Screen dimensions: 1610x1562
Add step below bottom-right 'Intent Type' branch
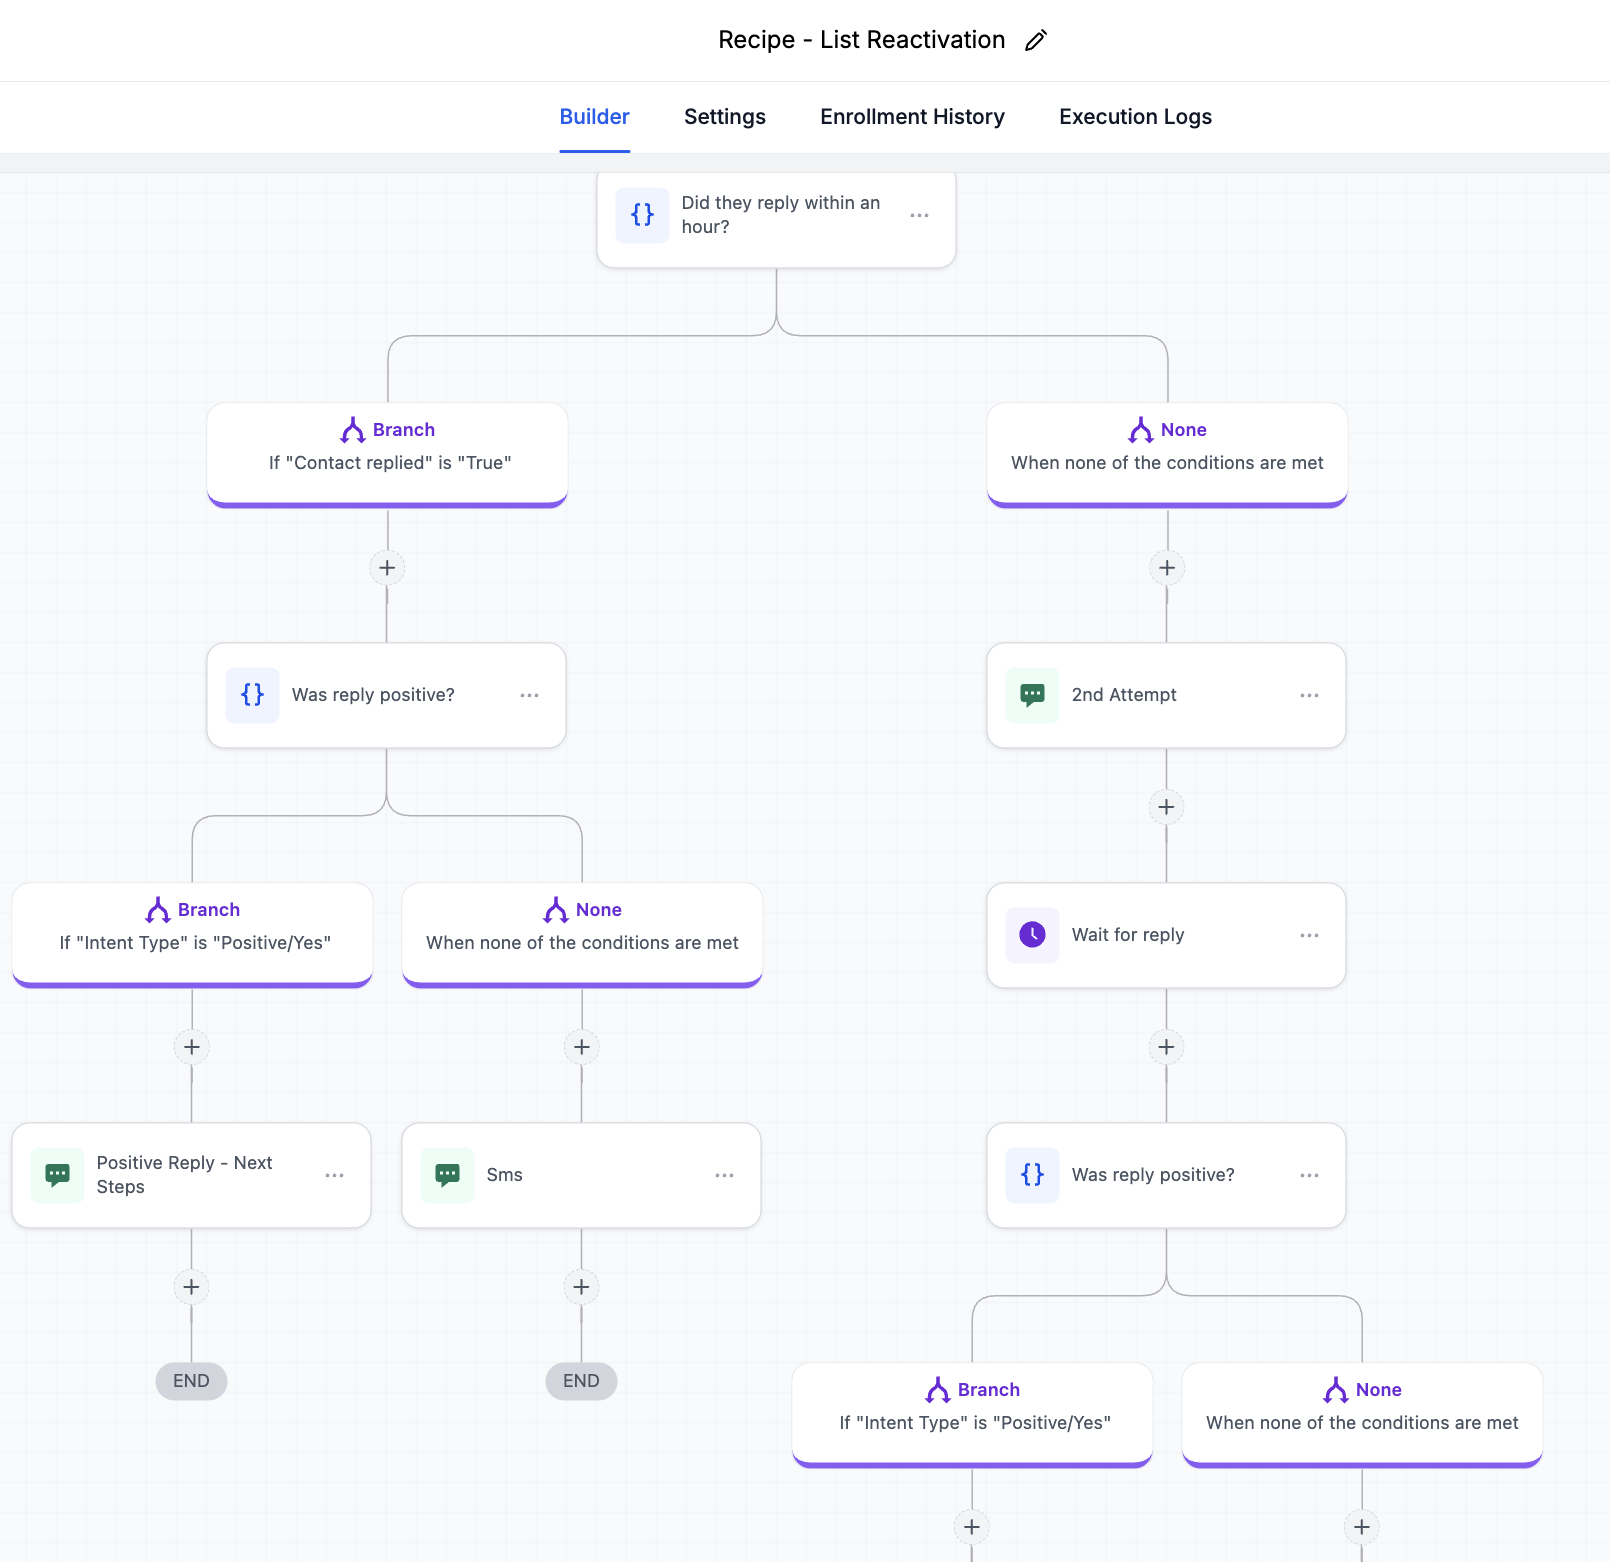point(972,1527)
